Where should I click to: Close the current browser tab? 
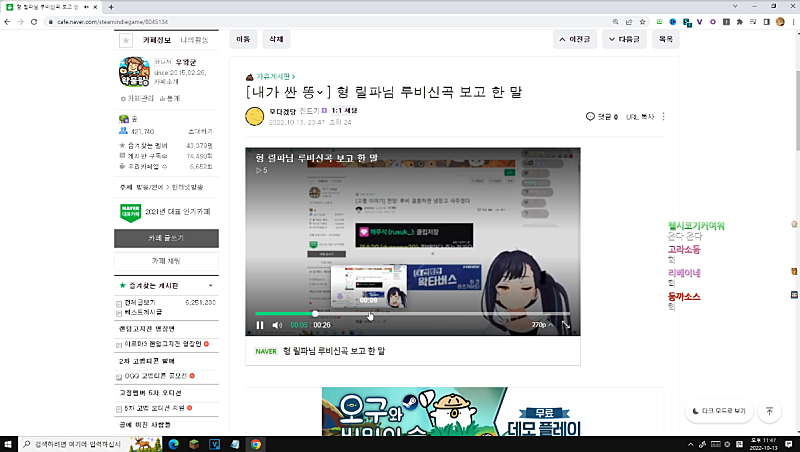point(95,7)
